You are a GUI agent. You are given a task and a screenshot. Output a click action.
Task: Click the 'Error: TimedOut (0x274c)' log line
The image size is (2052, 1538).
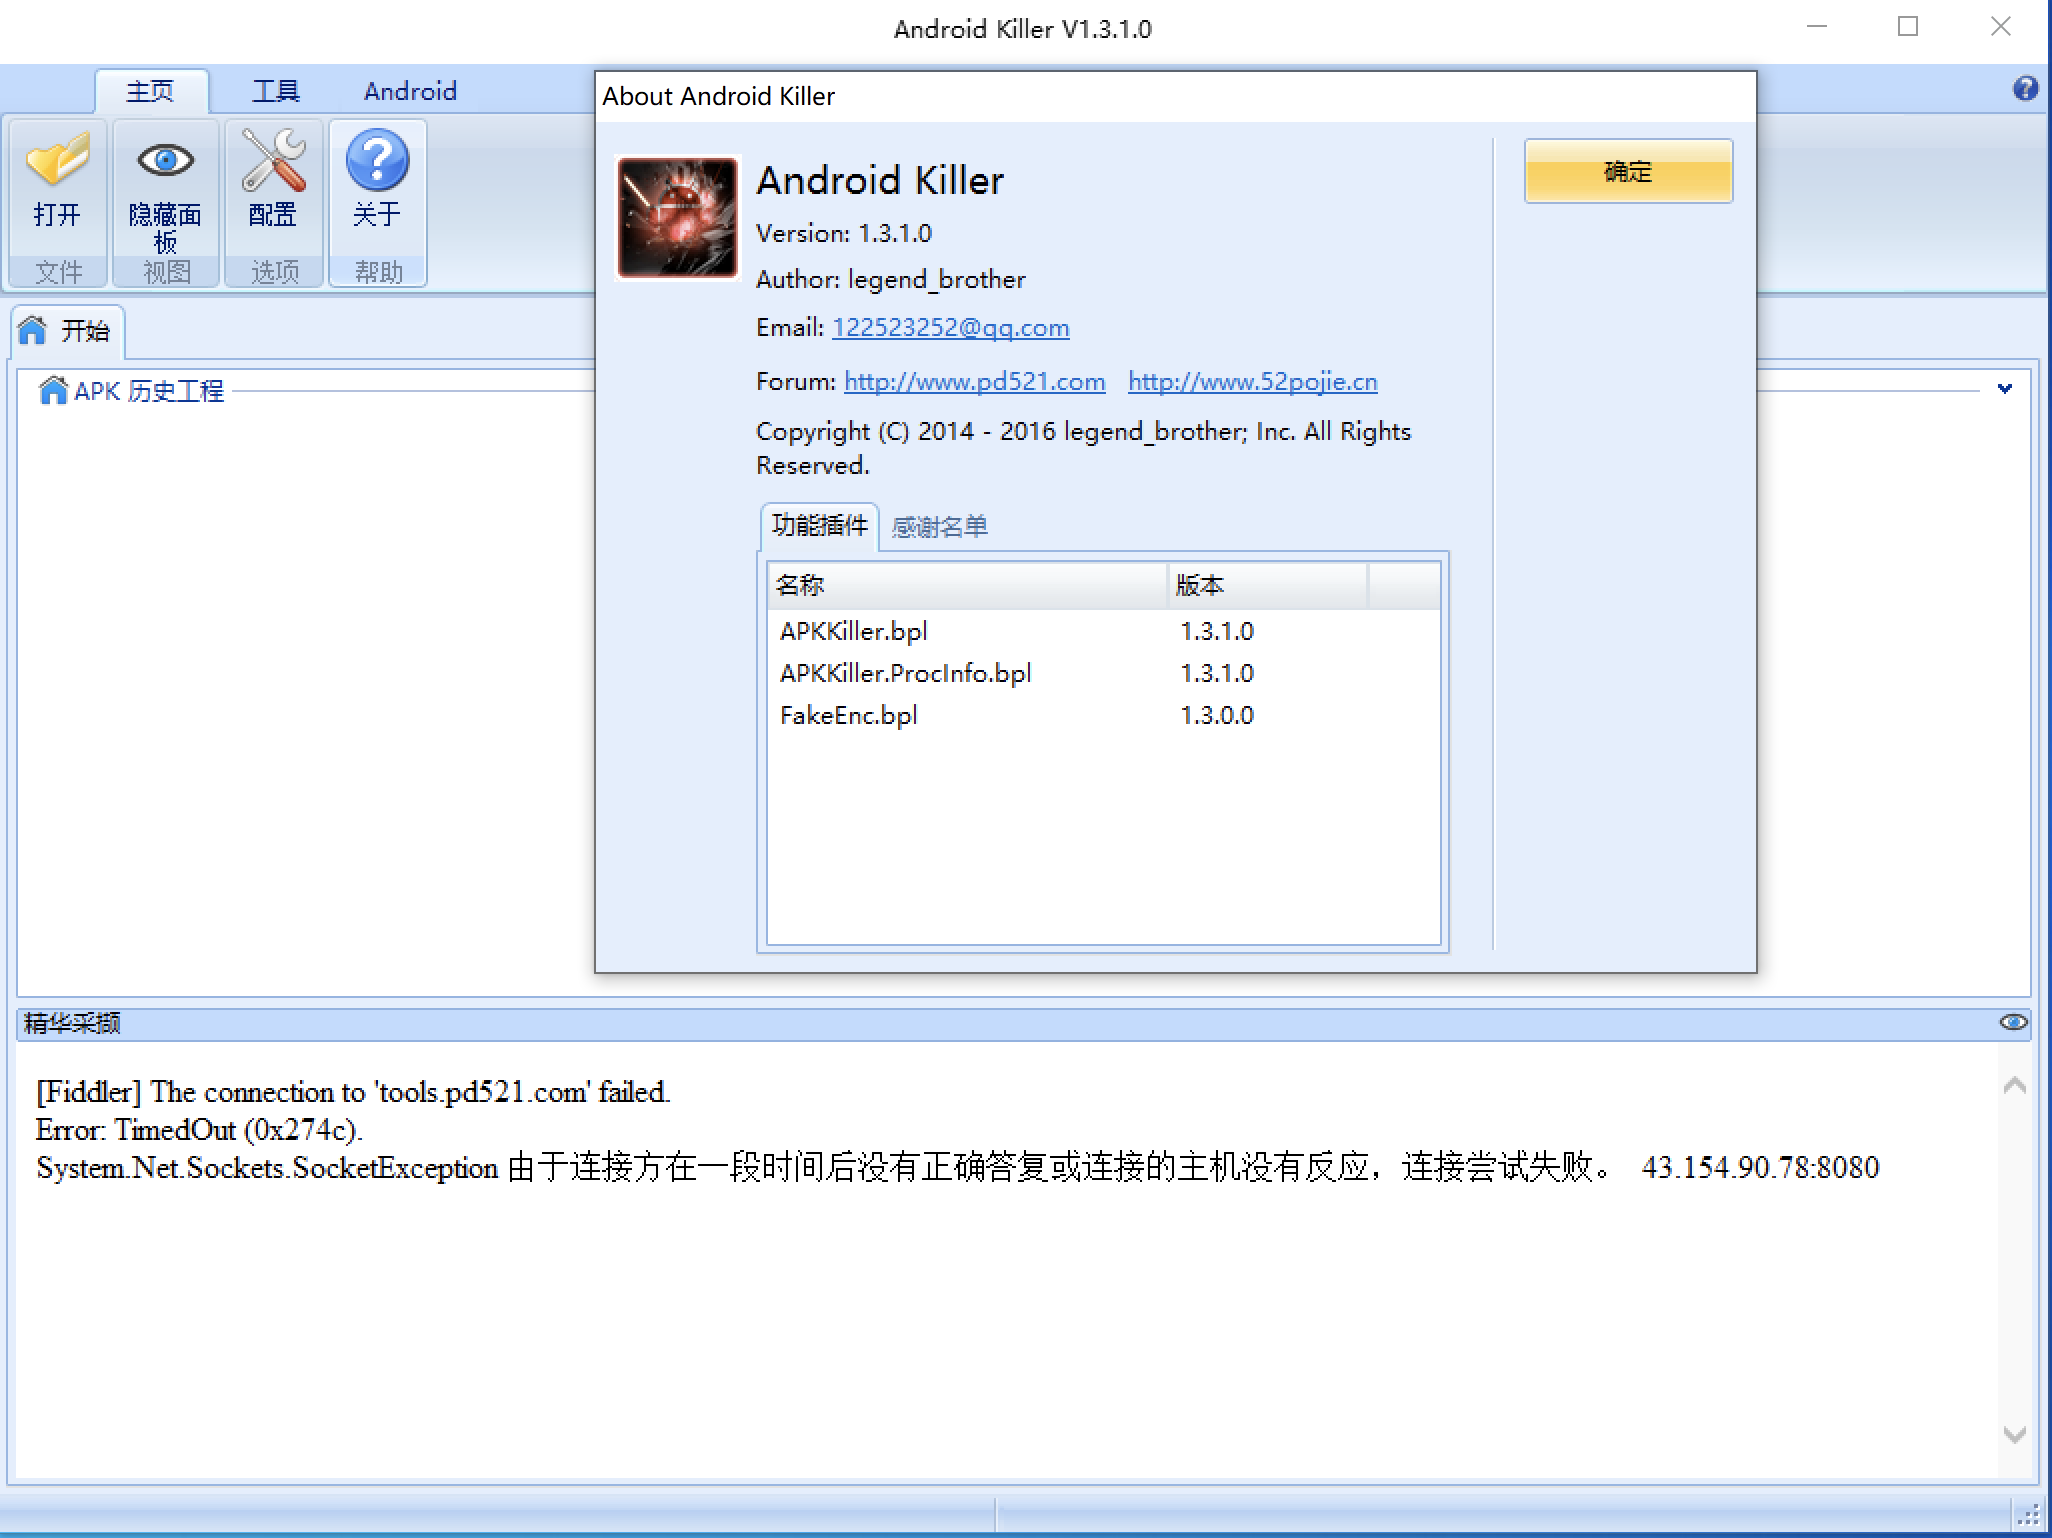[199, 1129]
